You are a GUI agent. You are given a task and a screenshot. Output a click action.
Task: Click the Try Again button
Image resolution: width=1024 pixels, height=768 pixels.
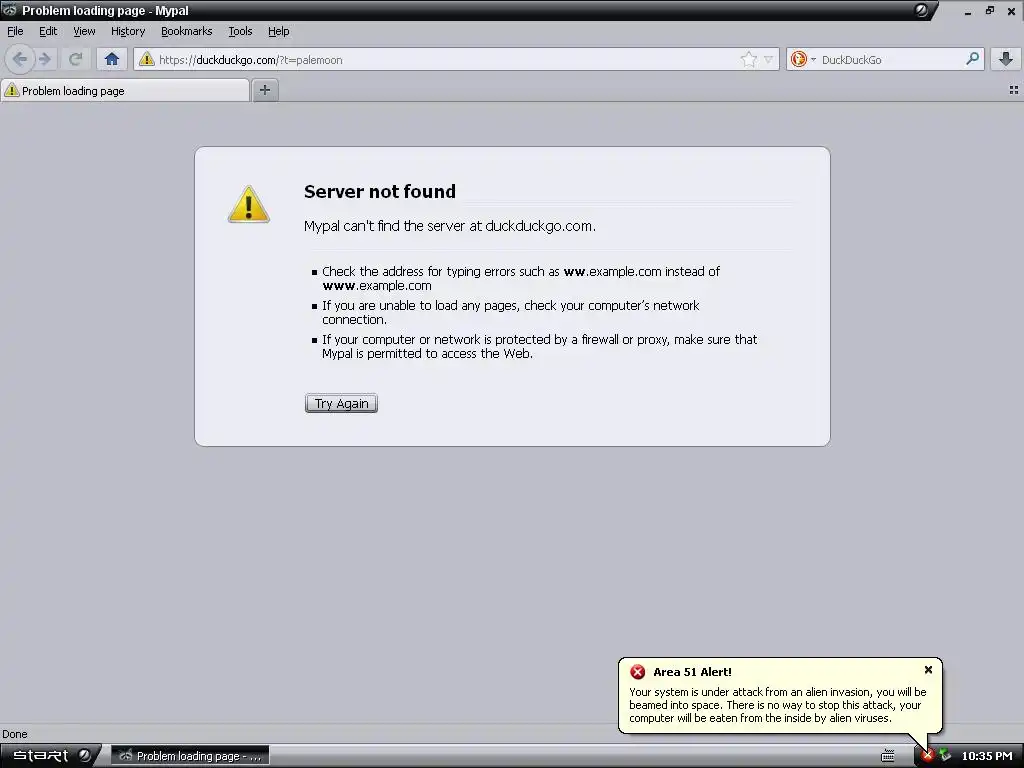tap(342, 404)
